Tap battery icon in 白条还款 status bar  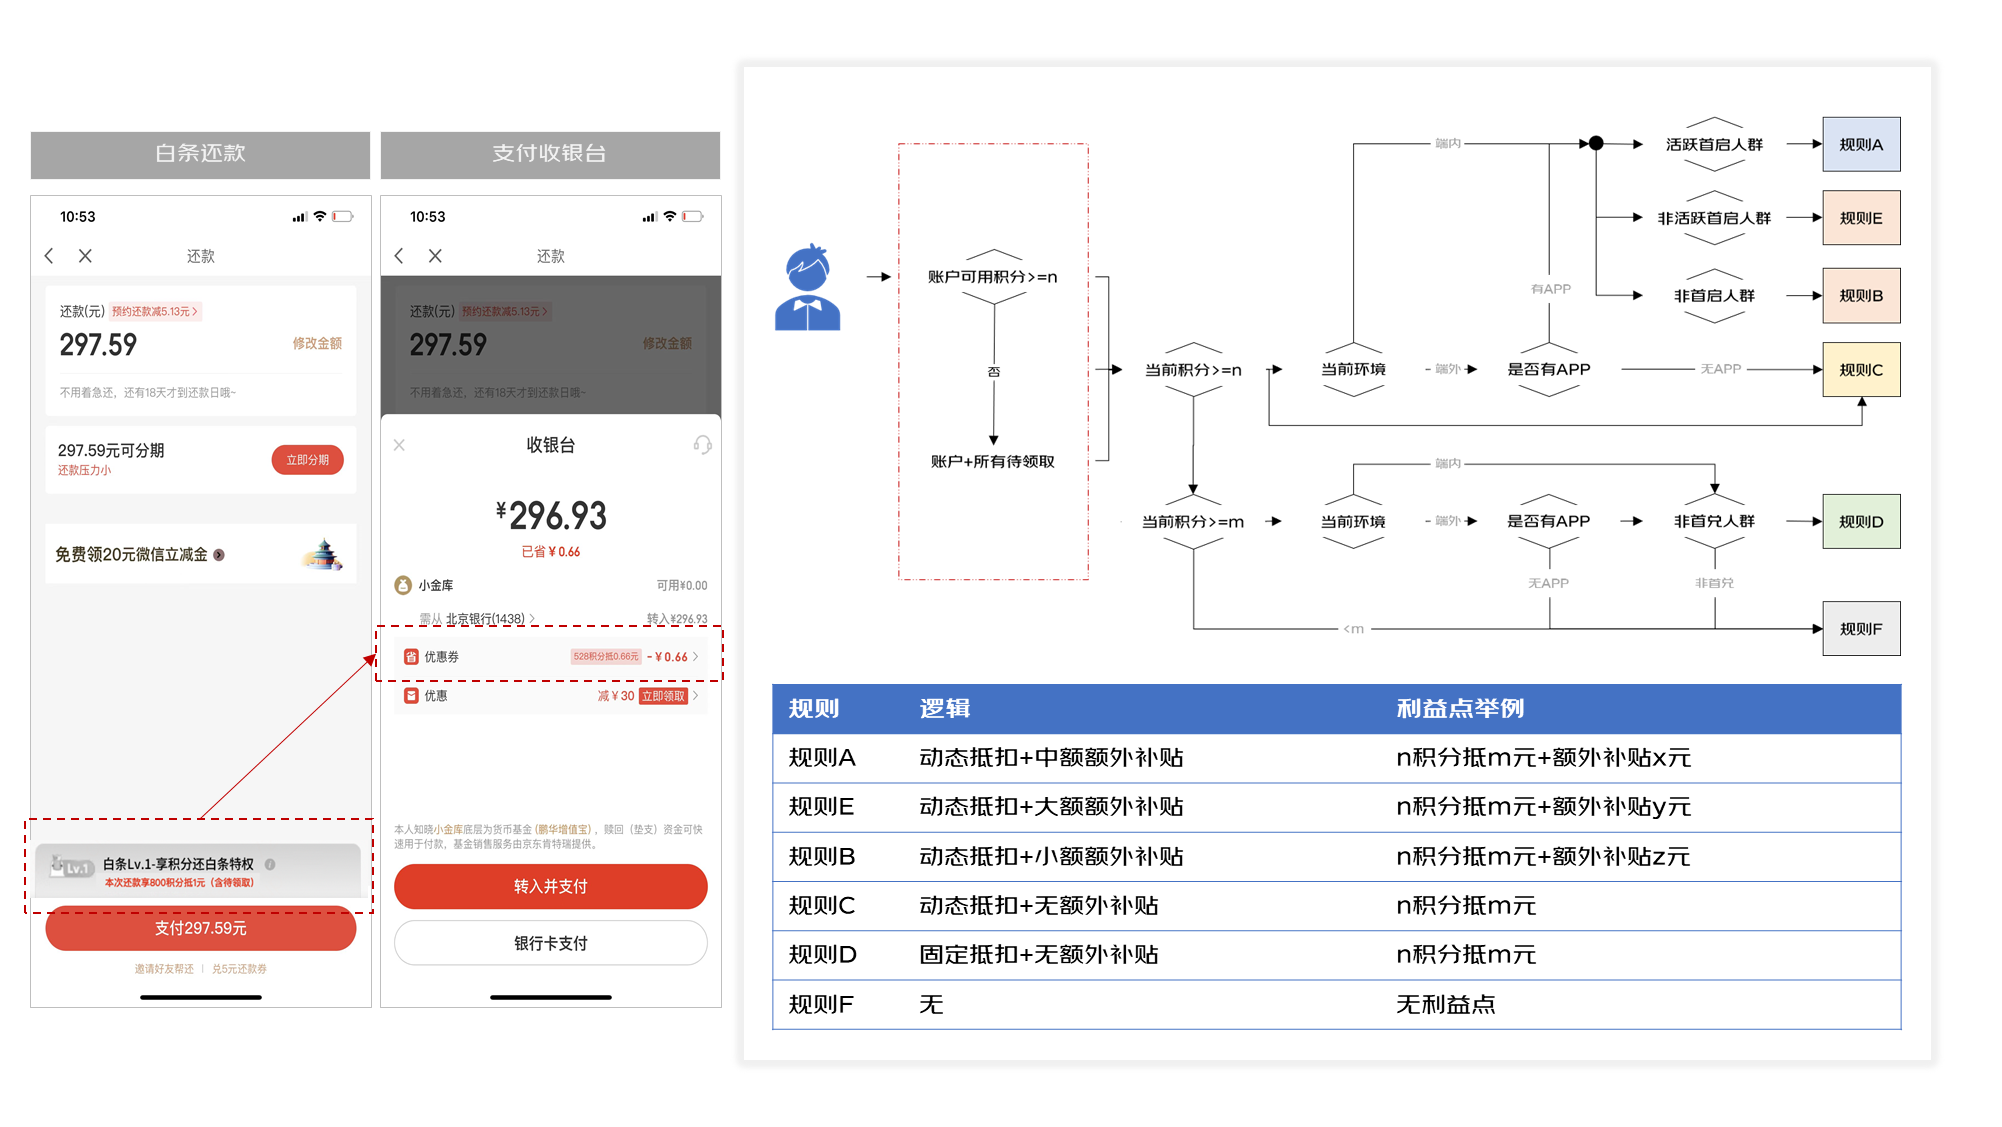coord(343,216)
